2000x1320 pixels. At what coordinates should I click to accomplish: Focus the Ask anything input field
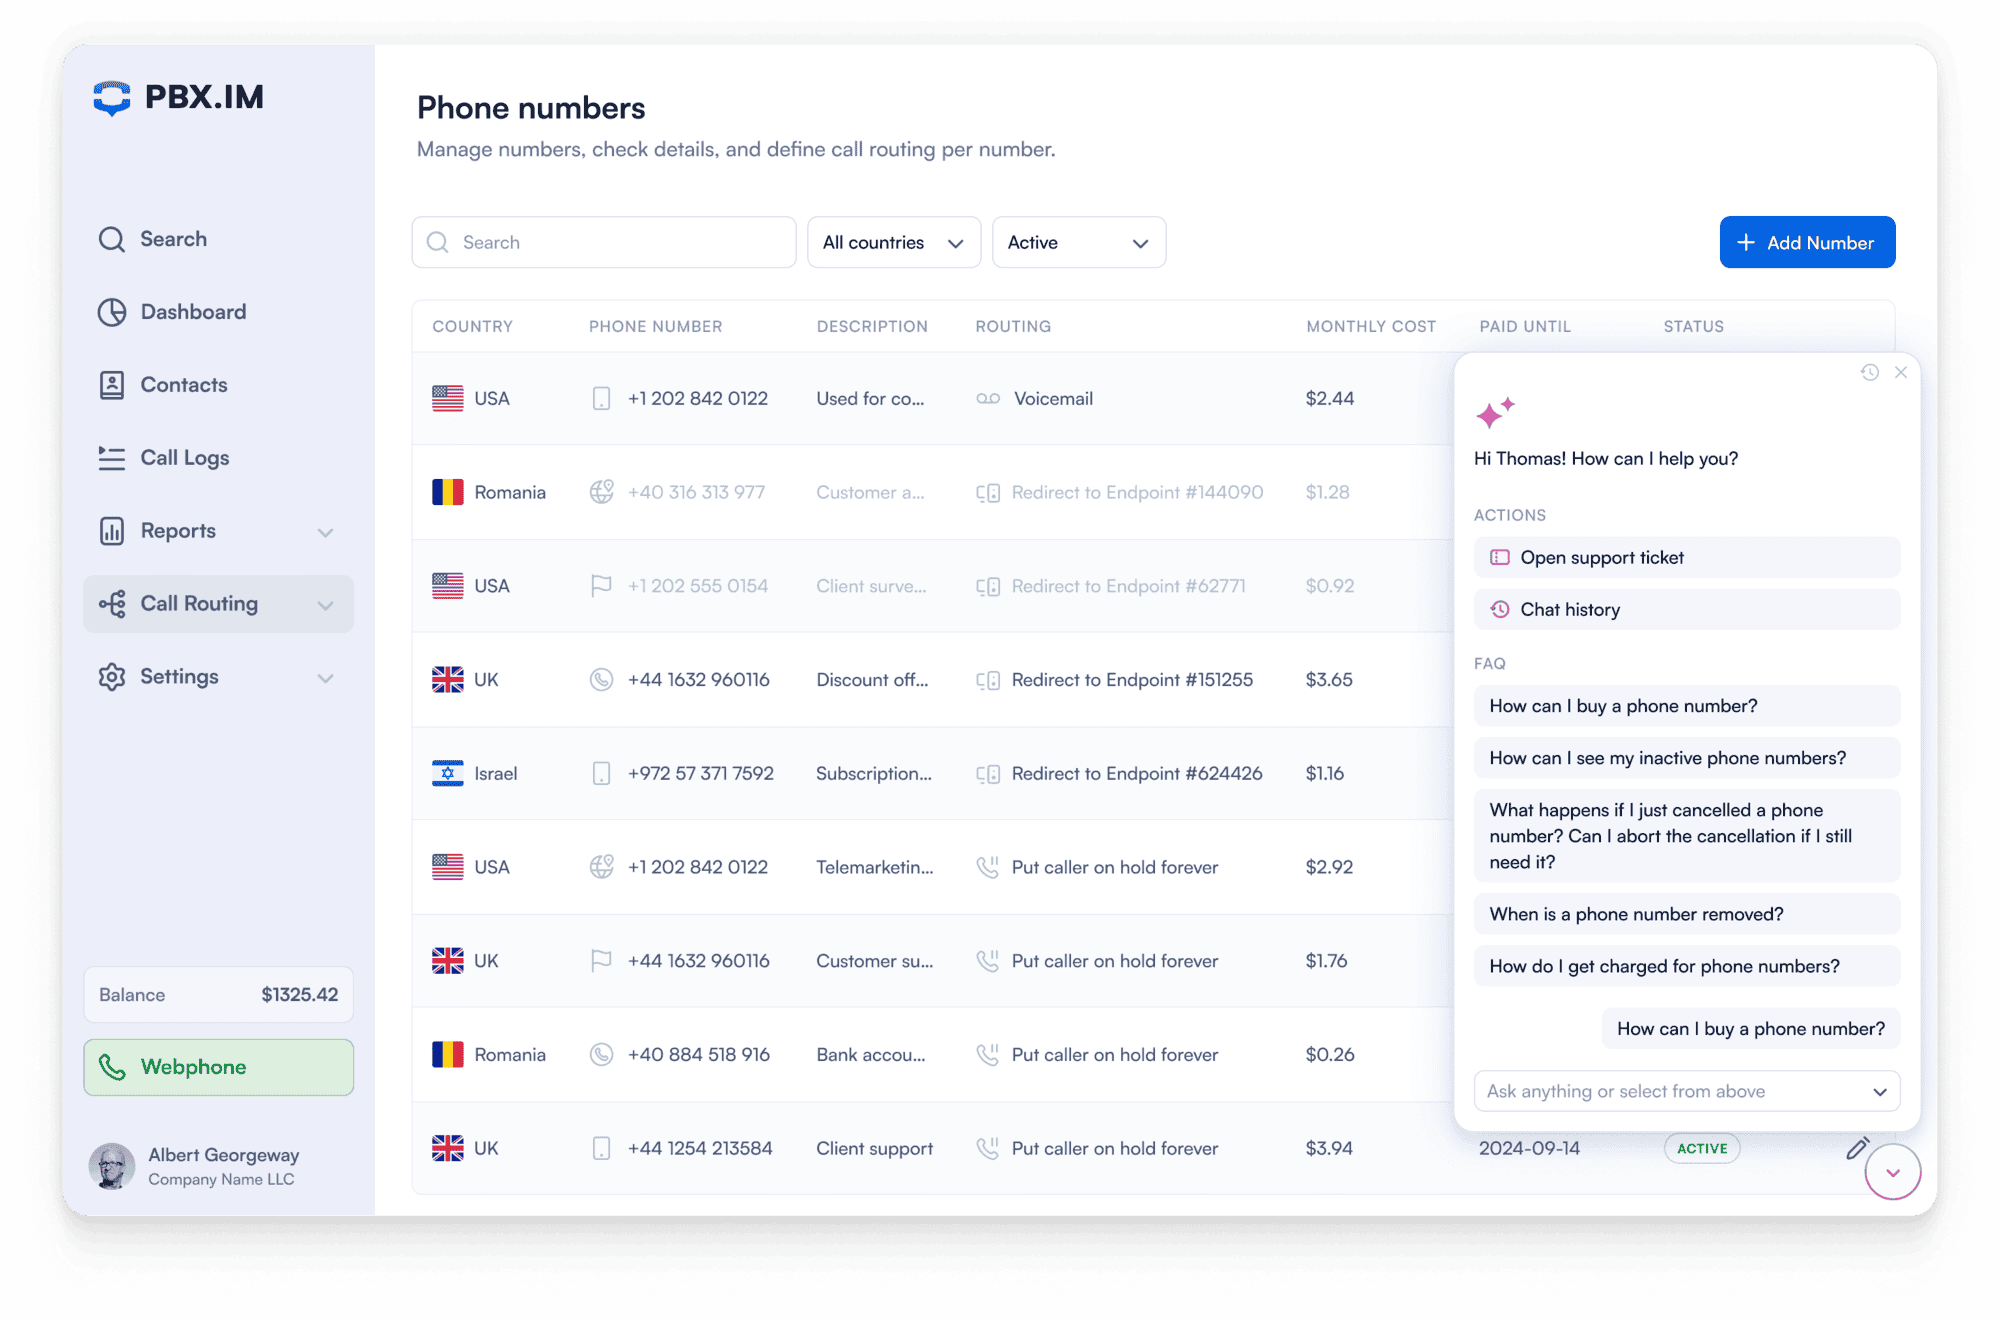pos(1687,1091)
